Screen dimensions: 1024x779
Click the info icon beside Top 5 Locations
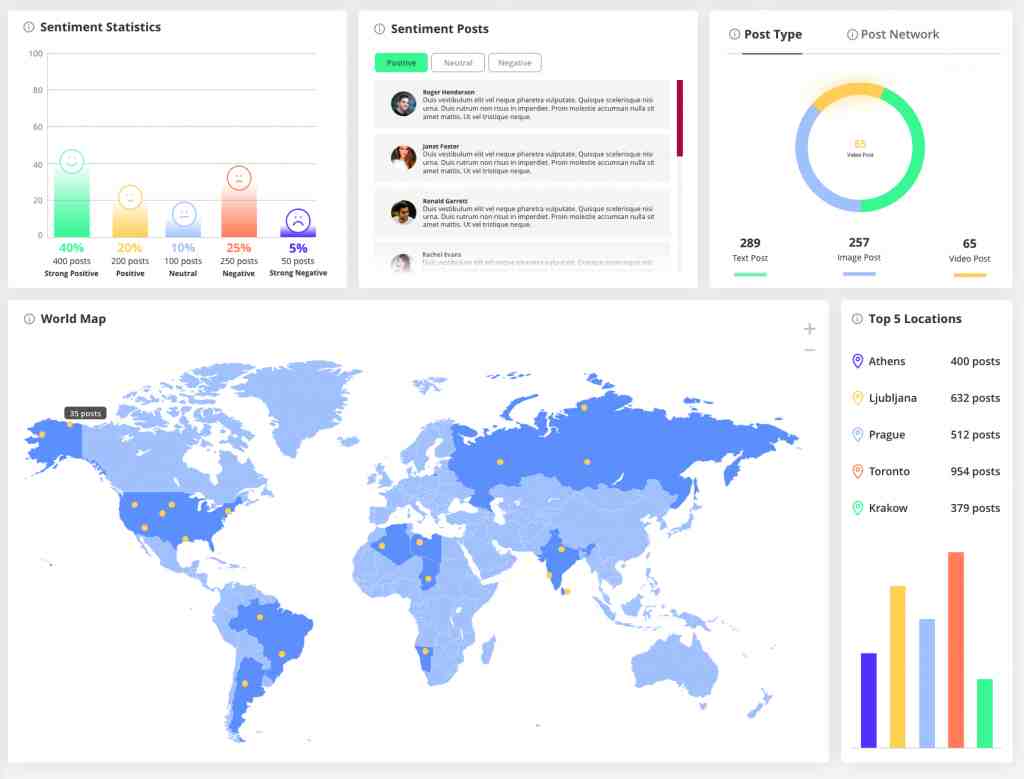(x=855, y=318)
